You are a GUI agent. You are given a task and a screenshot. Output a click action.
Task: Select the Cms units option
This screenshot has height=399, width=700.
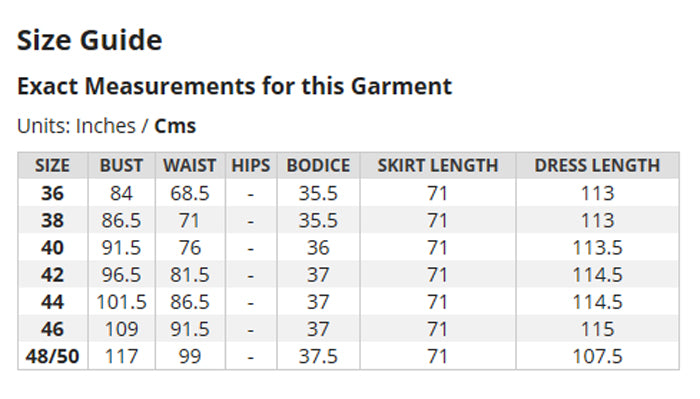[x=175, y=126]
